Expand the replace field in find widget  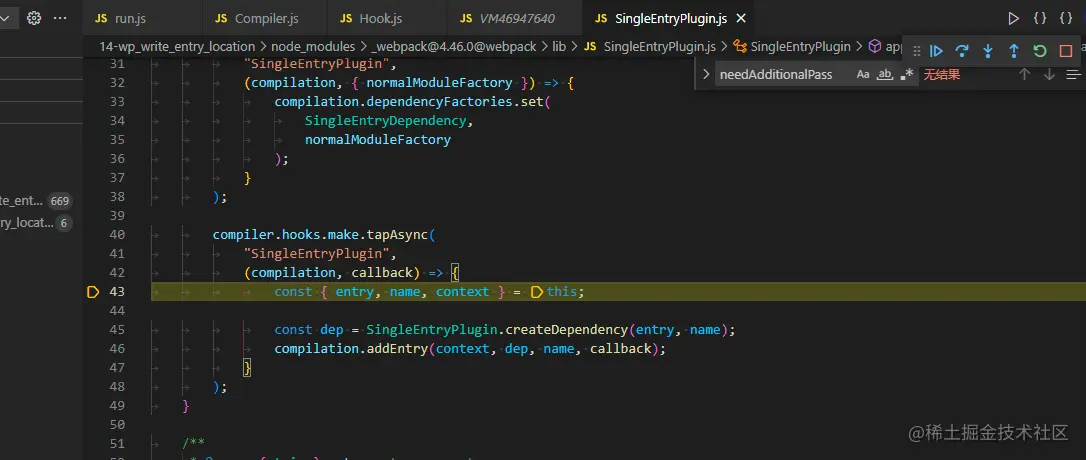pyautogui.click(x=706, y=74)
